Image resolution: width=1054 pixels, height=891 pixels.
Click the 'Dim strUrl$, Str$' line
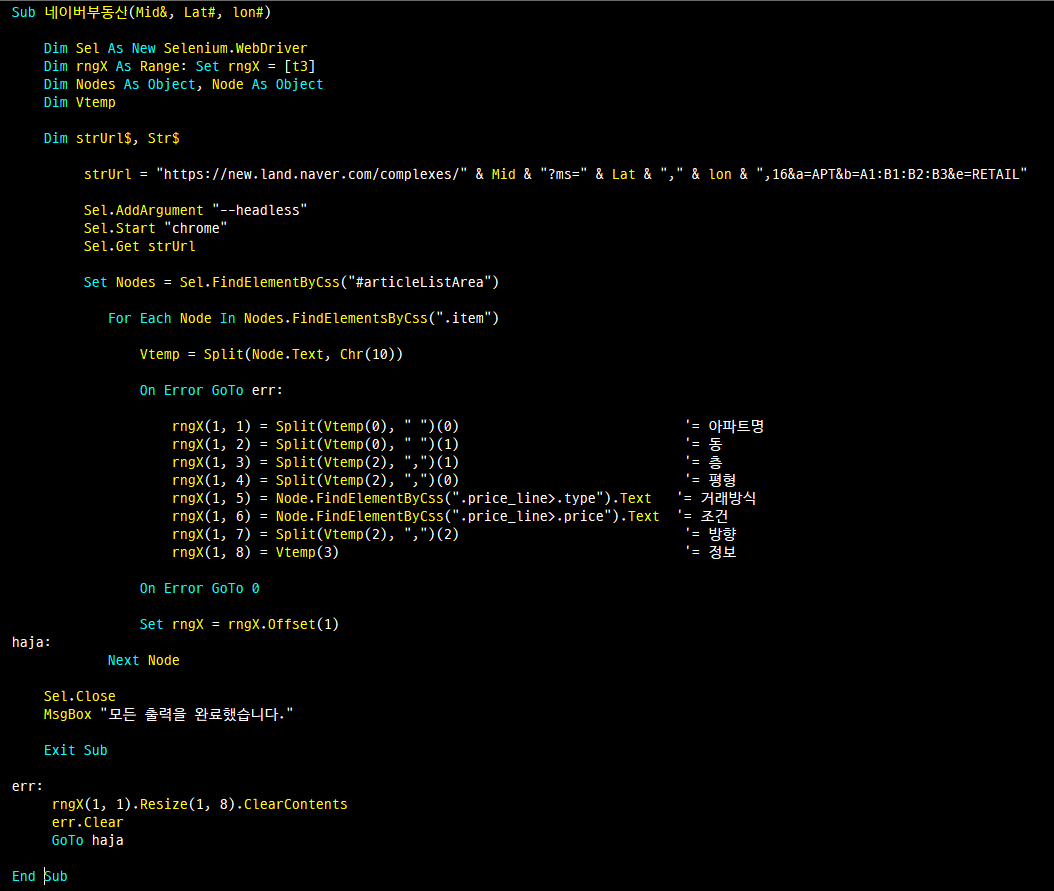[112, 138]
